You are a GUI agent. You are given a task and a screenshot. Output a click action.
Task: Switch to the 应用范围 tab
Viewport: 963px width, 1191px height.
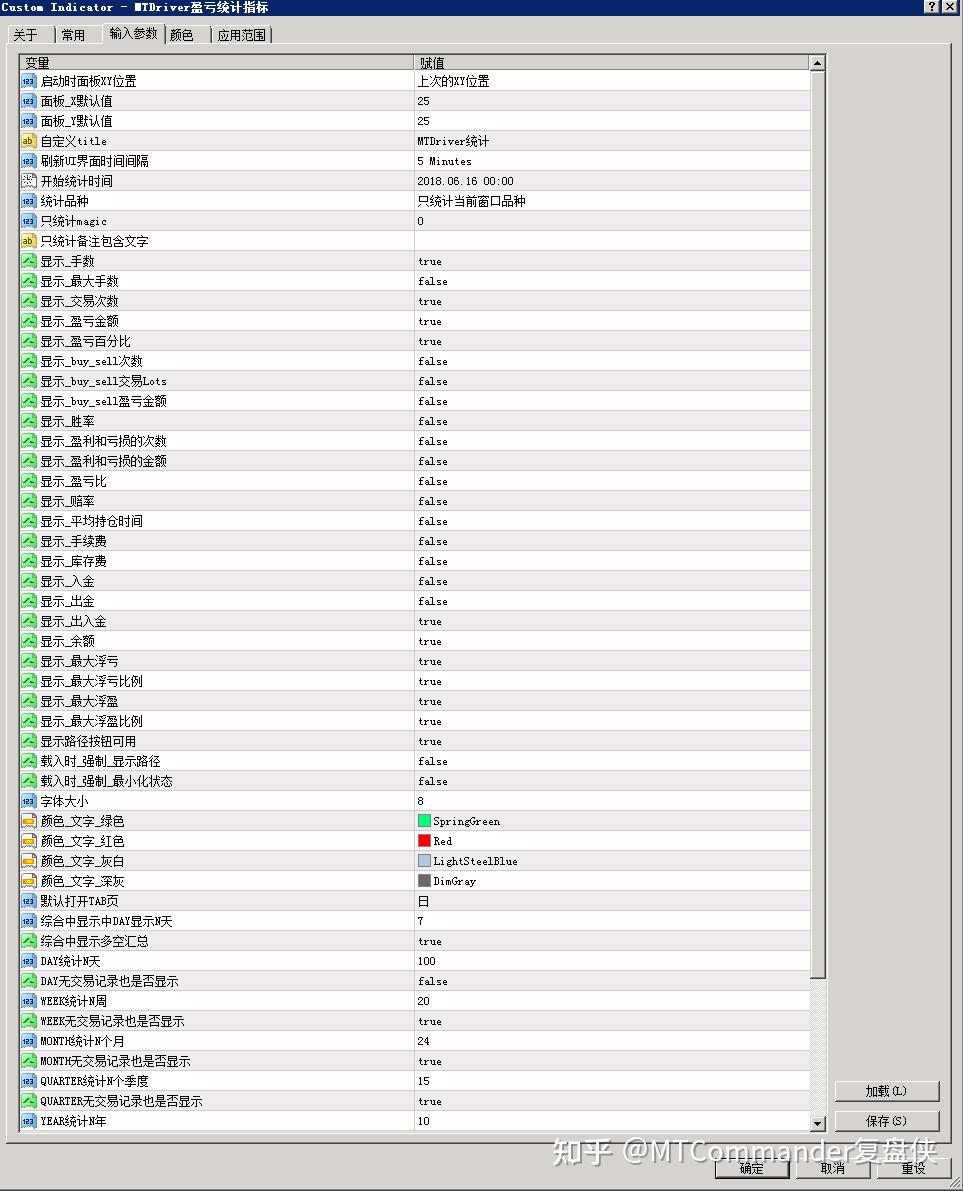(x=240, y=33)
